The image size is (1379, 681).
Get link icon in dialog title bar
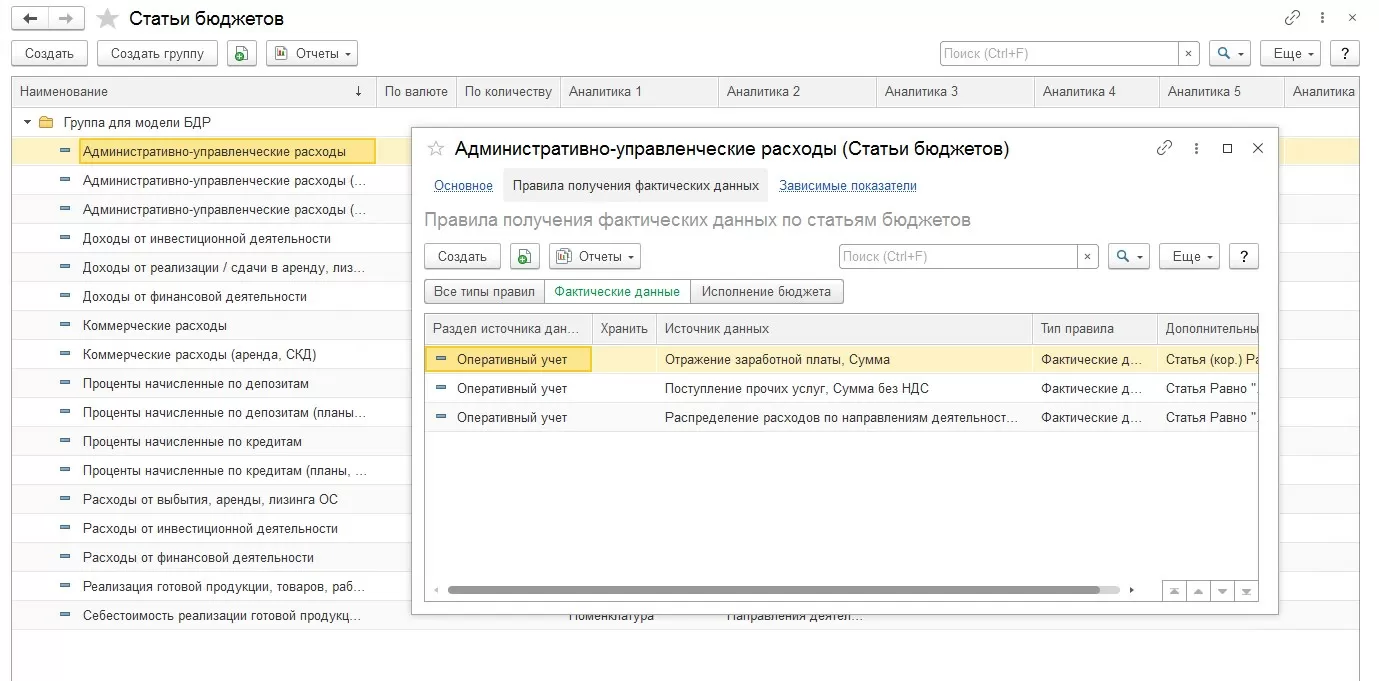tap(1164, 148)
